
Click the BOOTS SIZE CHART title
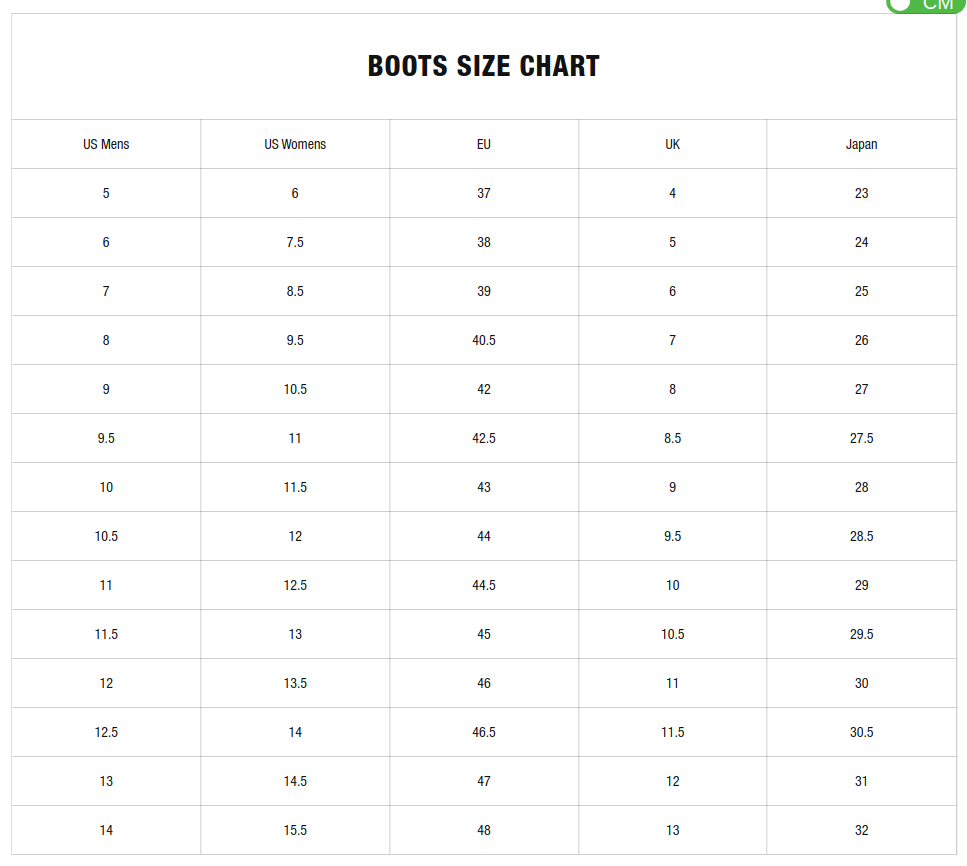tap(484, 66)
